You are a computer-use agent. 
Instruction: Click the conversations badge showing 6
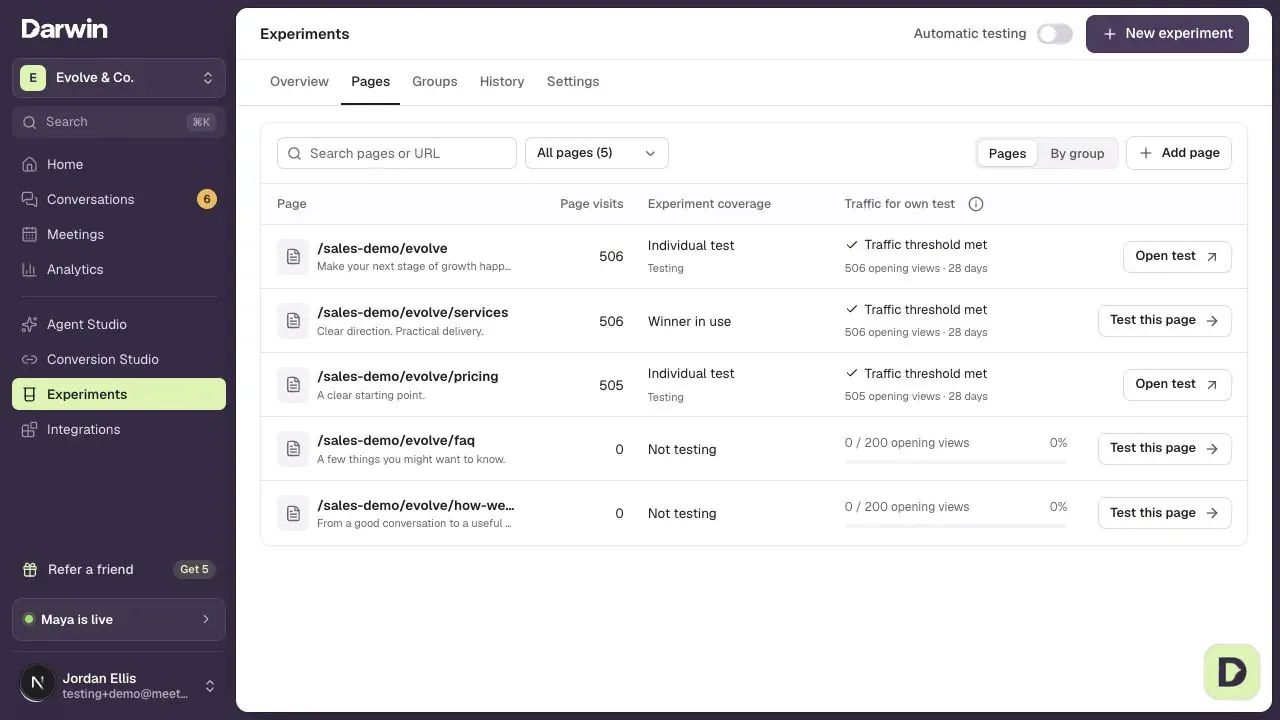pyautogui.click(x=207, y=199)
